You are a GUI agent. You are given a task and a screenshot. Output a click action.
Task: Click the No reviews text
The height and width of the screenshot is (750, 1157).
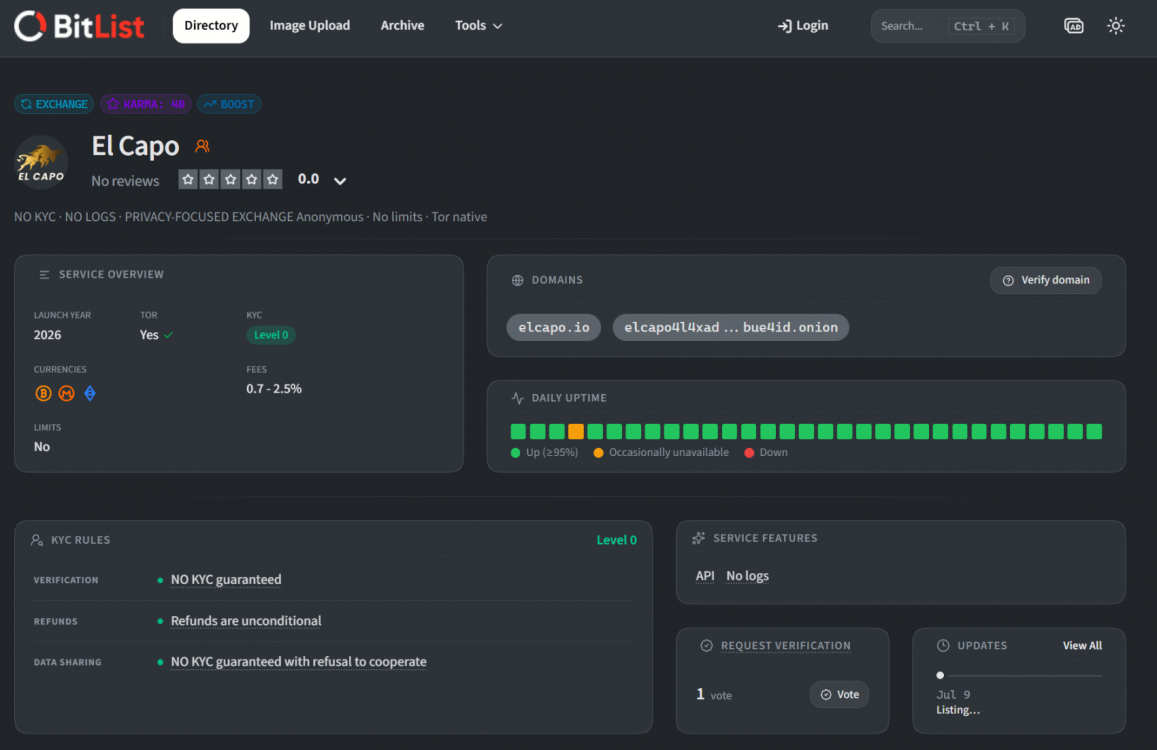click(x=125, y=181)
